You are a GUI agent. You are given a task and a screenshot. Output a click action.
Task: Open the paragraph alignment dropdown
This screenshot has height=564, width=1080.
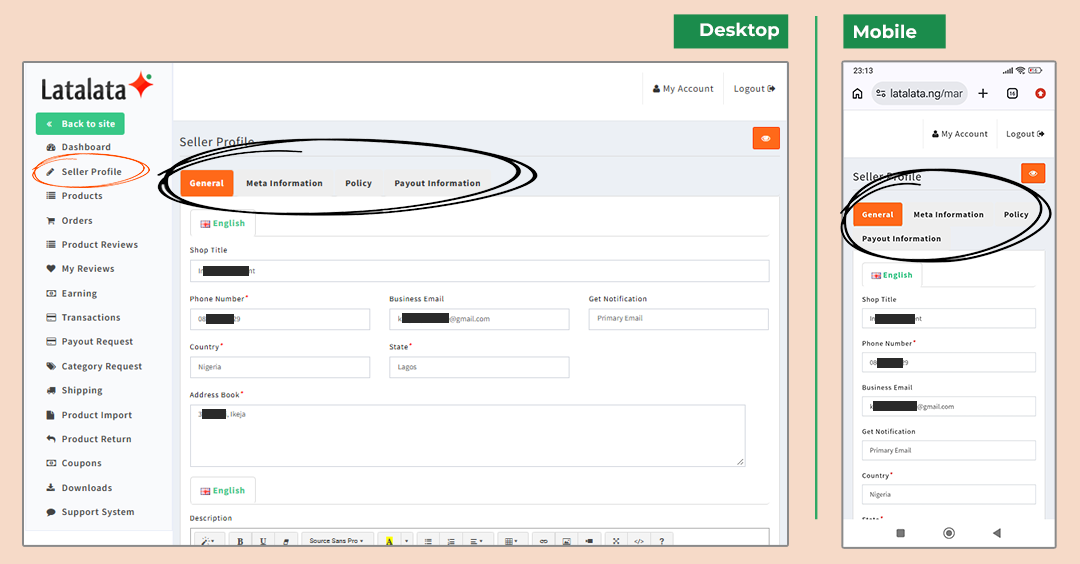click(476, 541)
